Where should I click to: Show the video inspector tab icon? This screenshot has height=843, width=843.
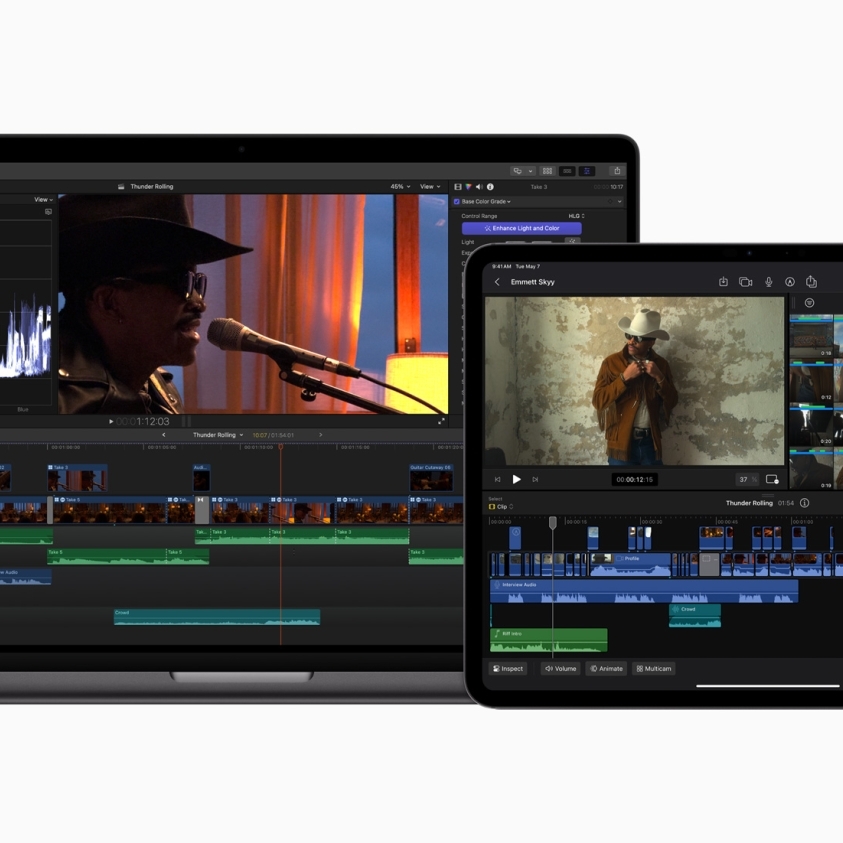458,187
